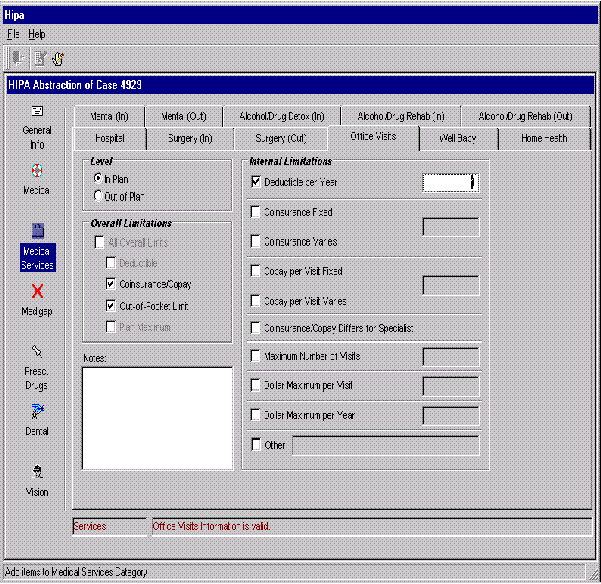The image size is (601, 584).
Task: Open the Dental category icon
Action: click(37, 411)
